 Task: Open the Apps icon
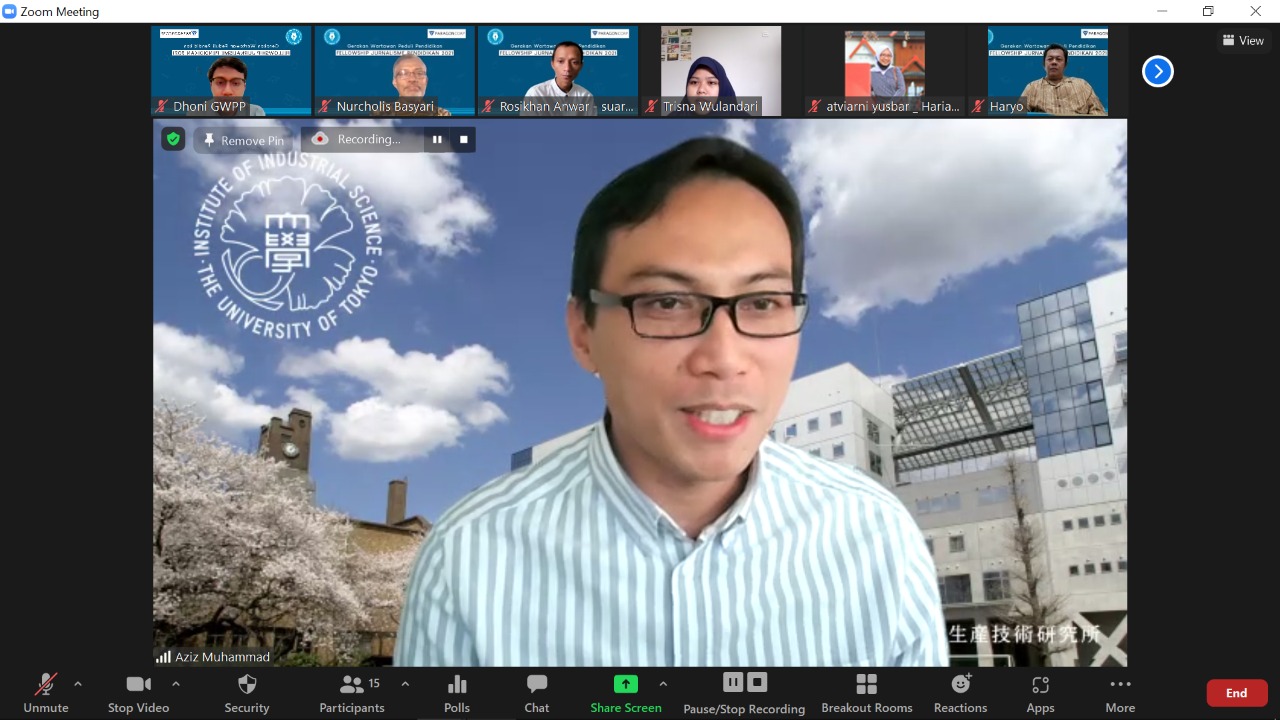click(1040, 692)
